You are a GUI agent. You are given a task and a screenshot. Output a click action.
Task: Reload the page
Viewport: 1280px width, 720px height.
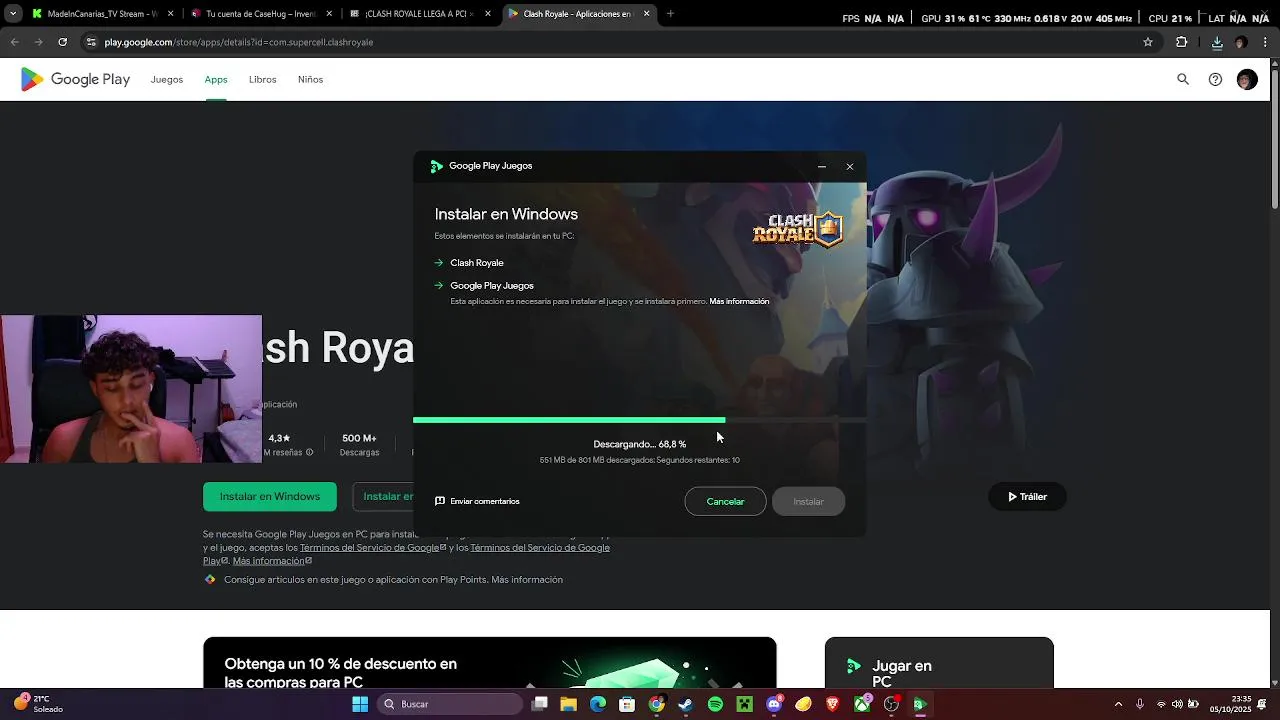[x=62, y=42]
